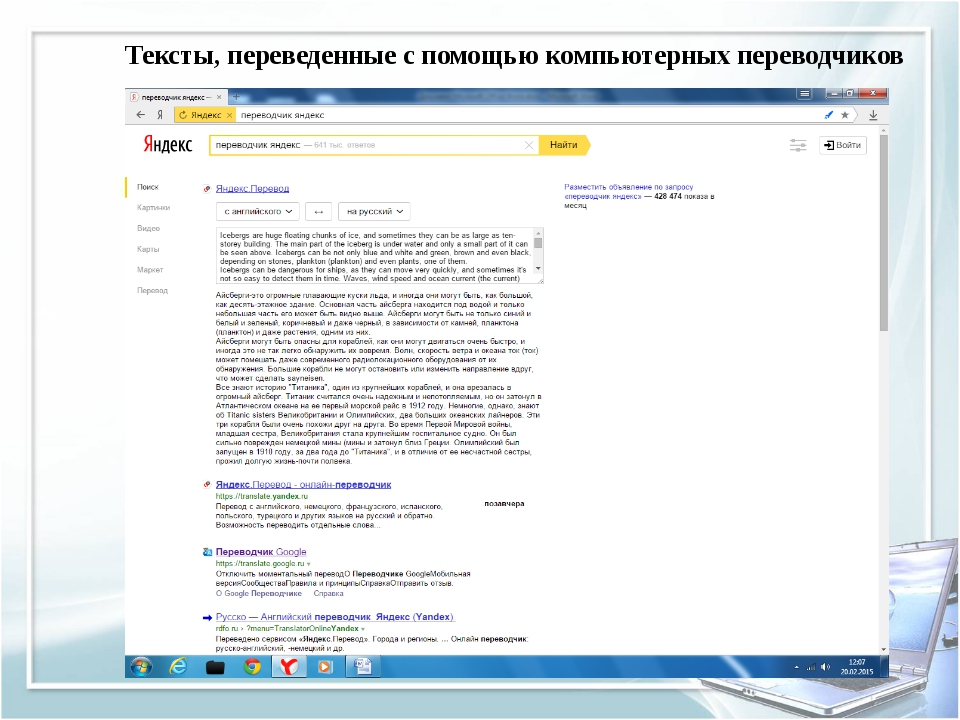Switch to 'Карты' search section
Viewport: 960px width, 720px height.
point(148,249)
